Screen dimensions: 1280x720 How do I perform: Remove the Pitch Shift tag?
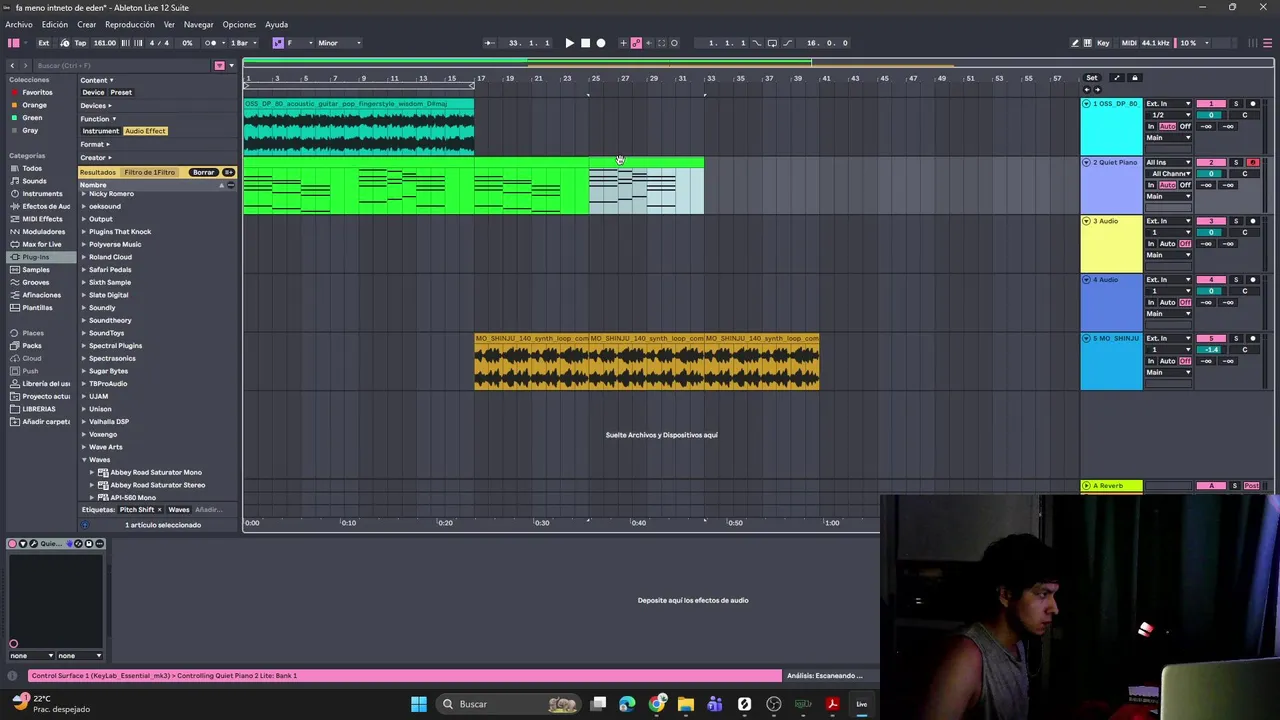pos(158,510)
